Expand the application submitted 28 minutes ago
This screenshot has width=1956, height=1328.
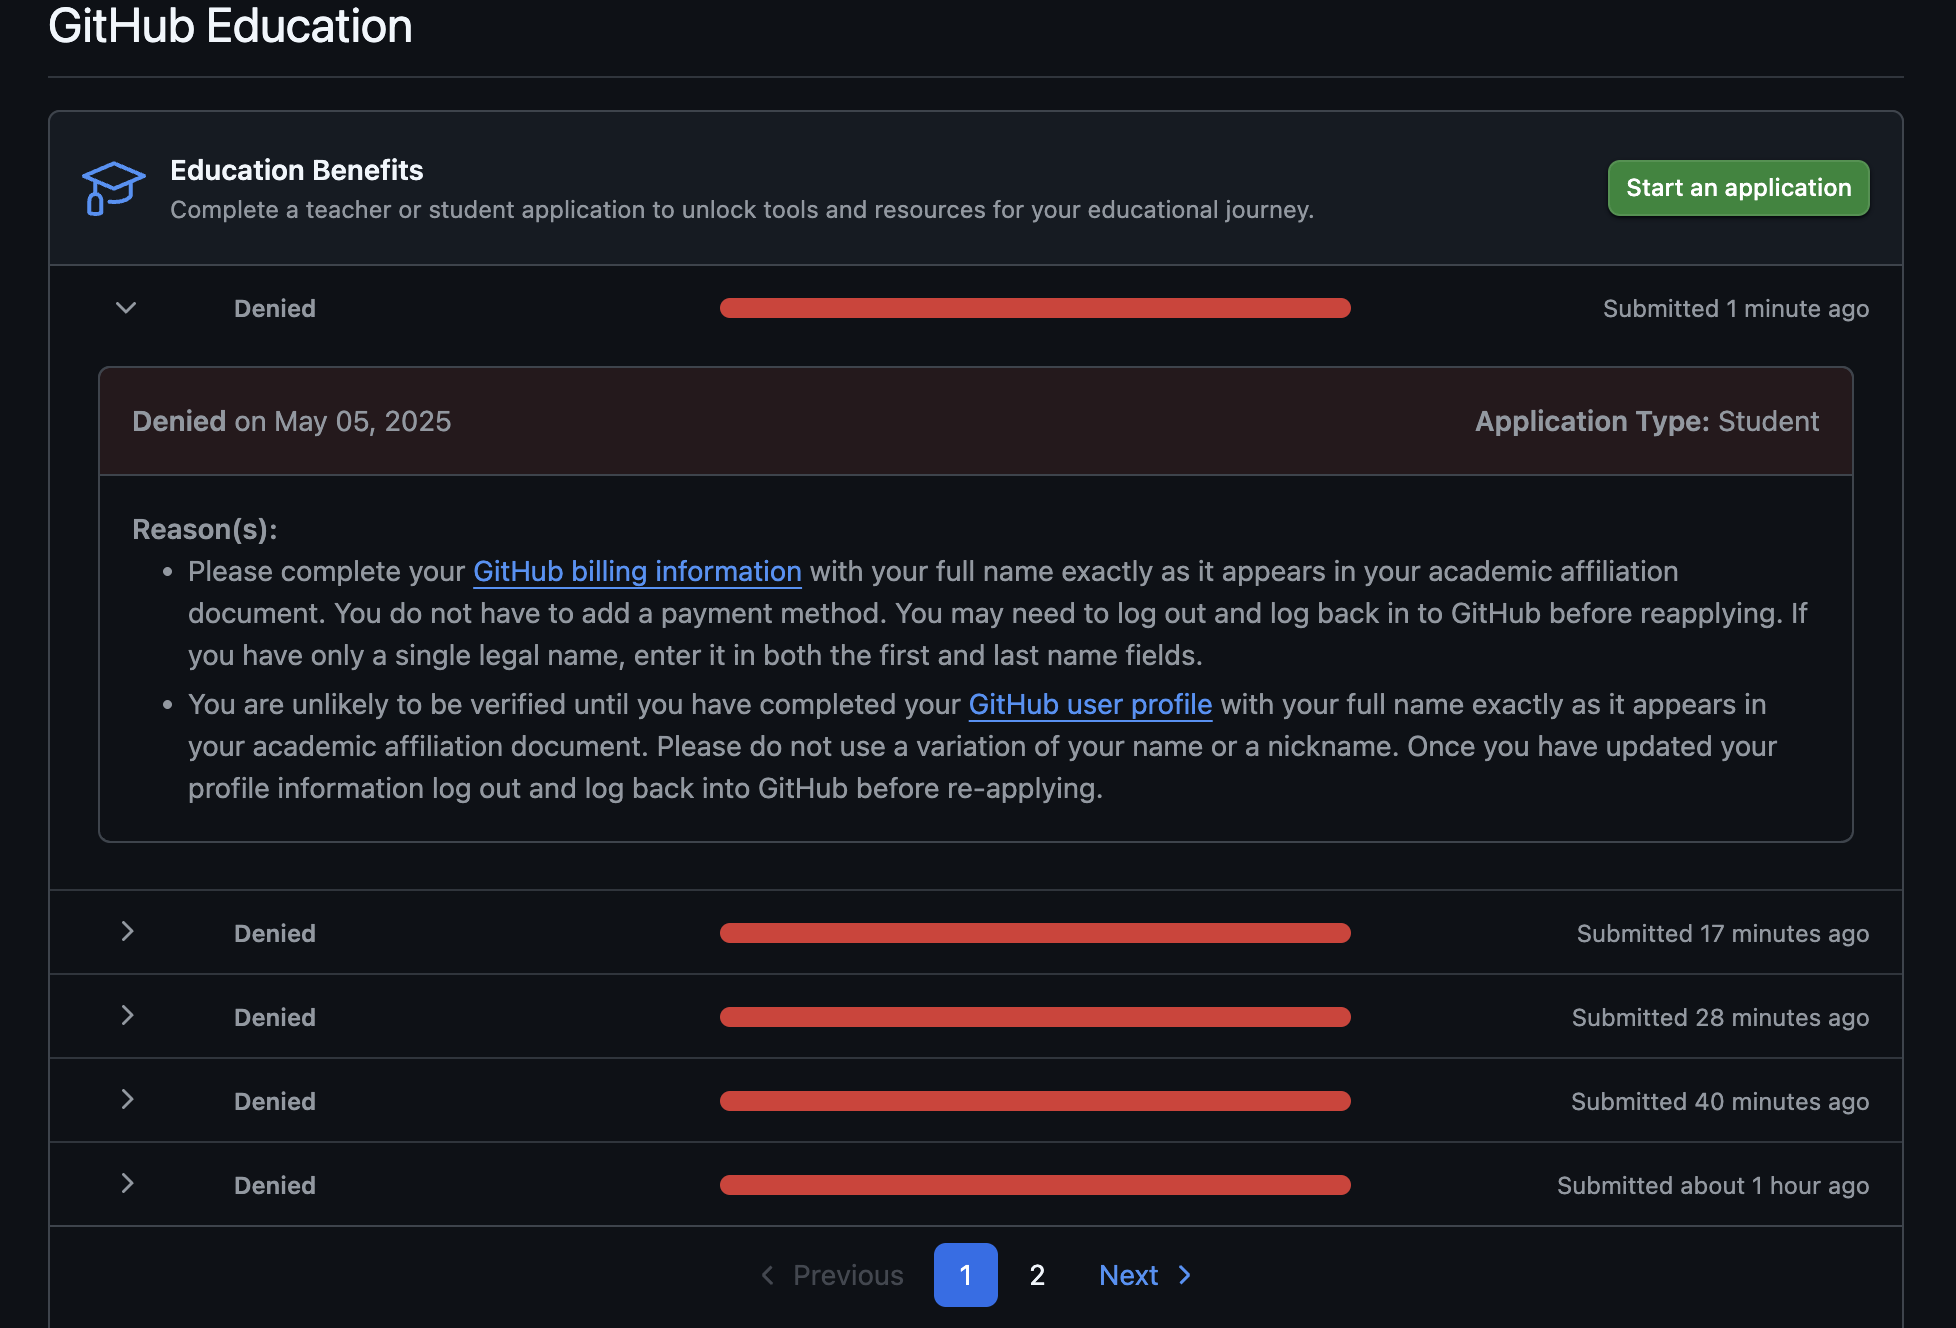pyautogui.click(x=127, y=1016)
